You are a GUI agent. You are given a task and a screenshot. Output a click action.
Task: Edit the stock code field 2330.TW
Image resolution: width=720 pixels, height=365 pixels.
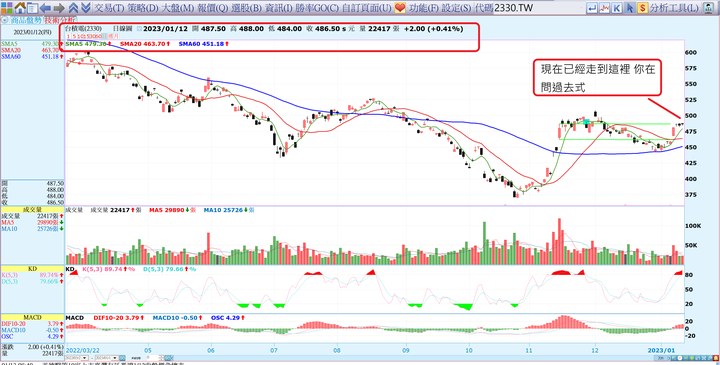tap(539, 8)
